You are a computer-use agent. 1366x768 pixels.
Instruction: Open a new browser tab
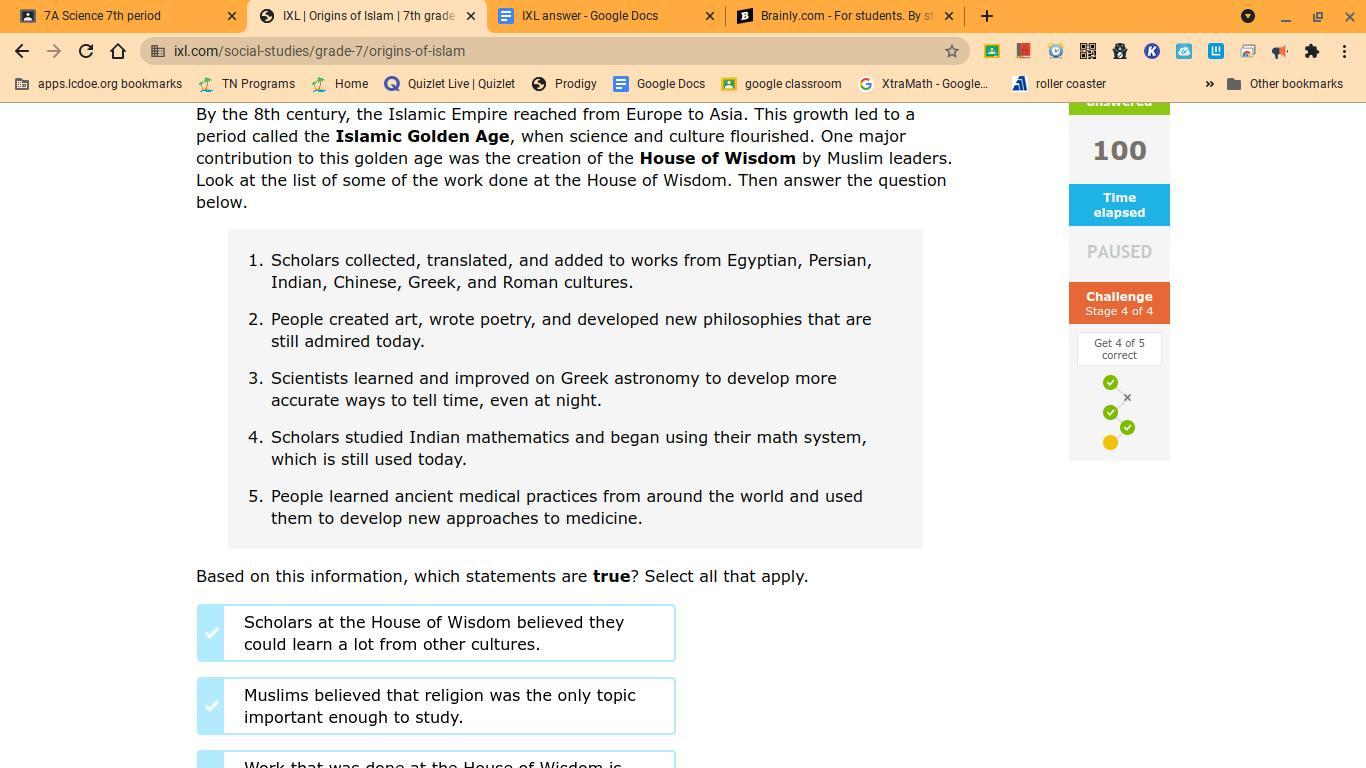[987, 16]
